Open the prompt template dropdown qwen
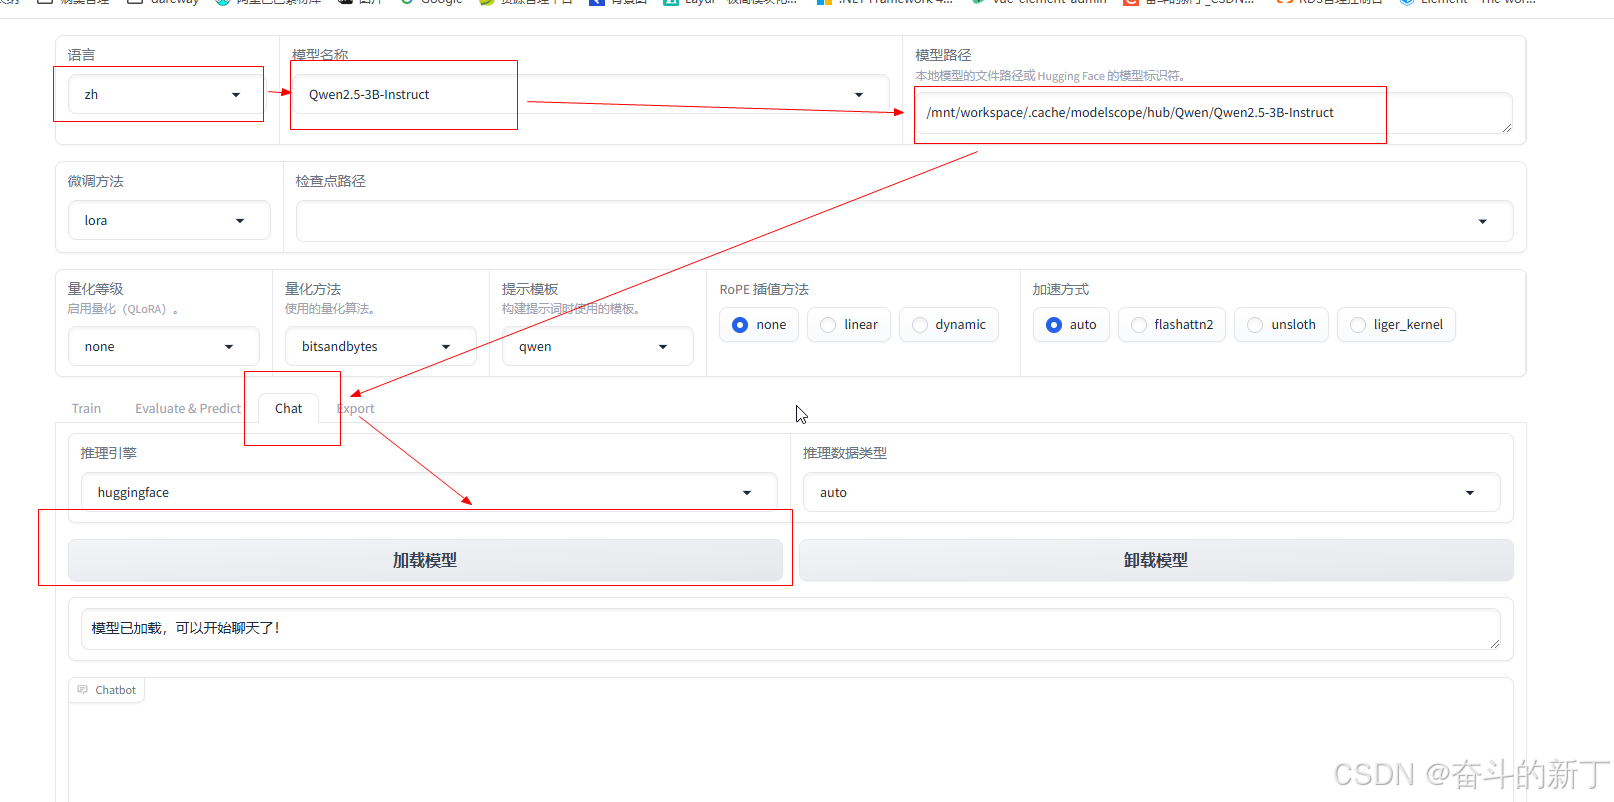Image resolution: width=1614 pixels, height=802 pixels. [x=597, y=347]
